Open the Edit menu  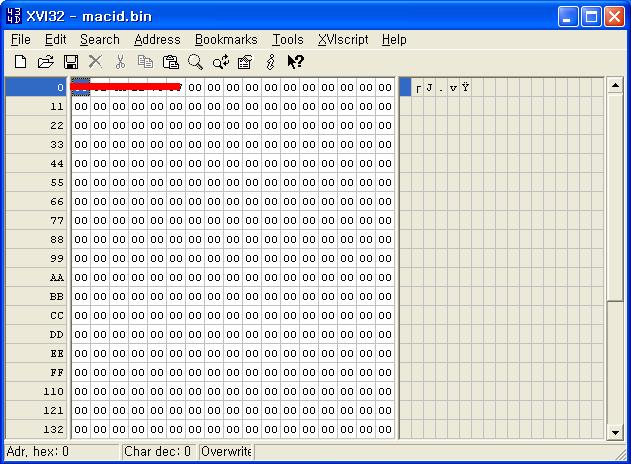tap(56, 39)
